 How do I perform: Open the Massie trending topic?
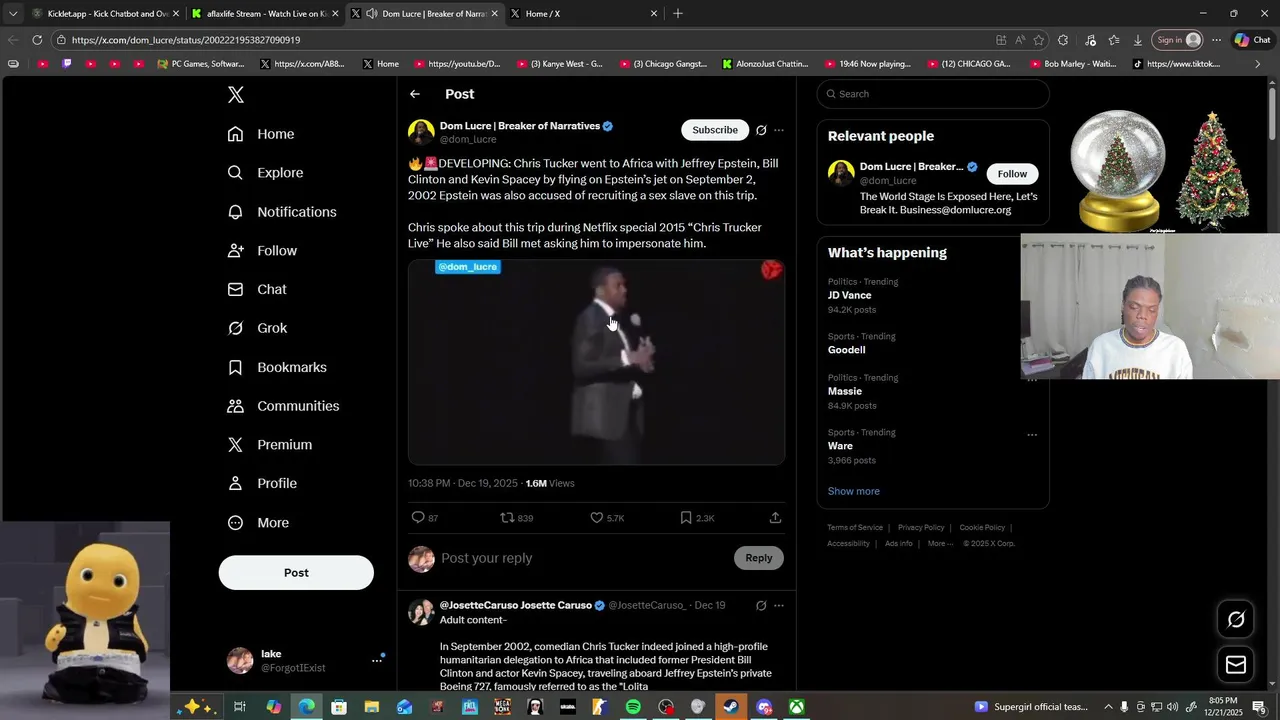pos(845,391)
